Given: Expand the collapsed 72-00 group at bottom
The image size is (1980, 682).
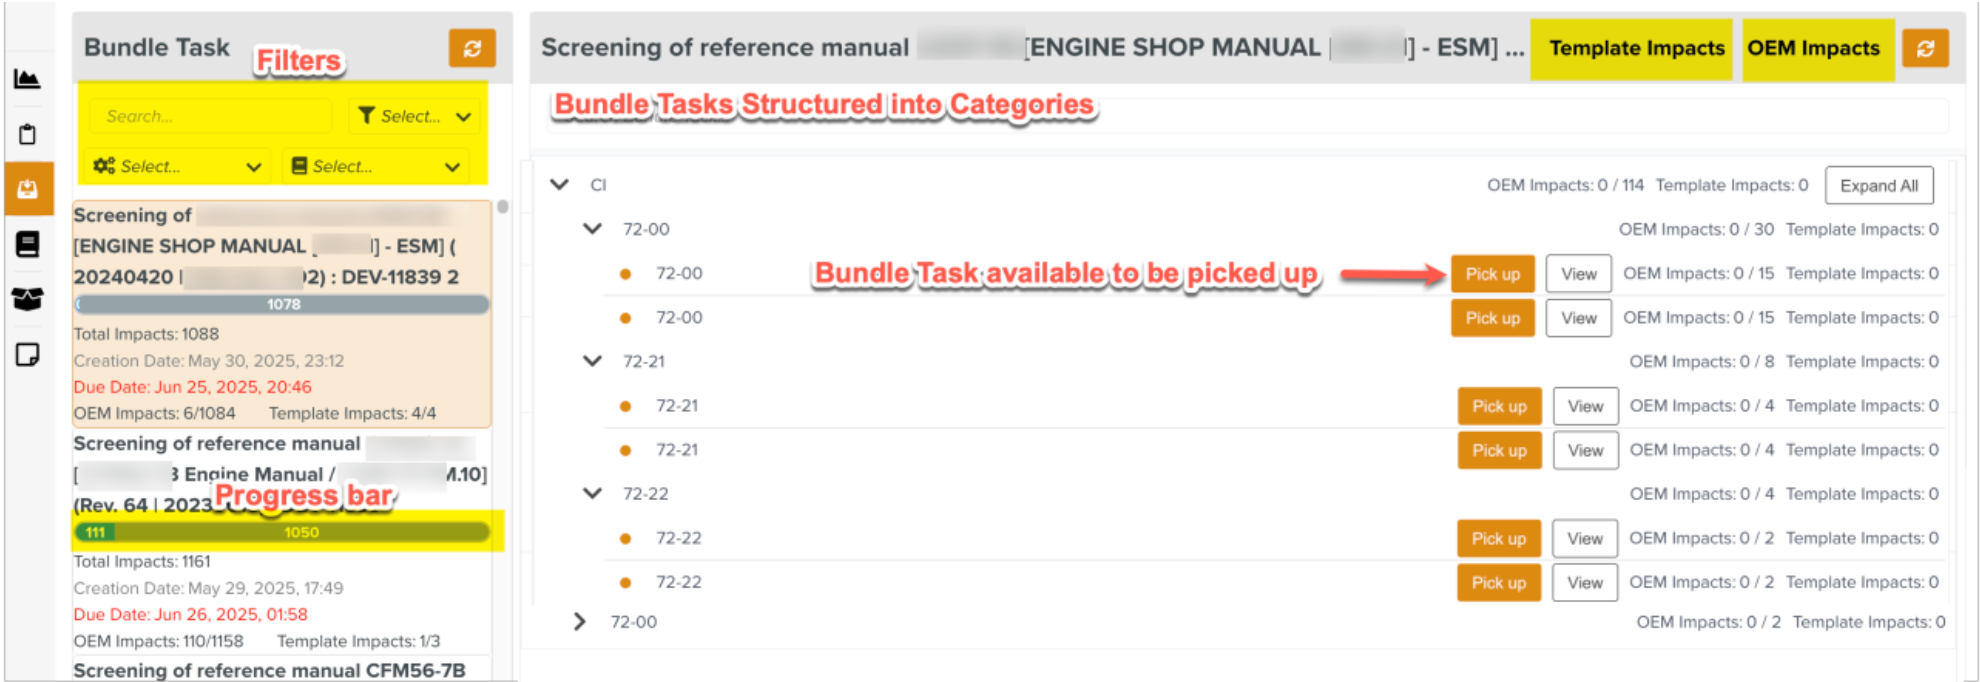Looking at the screenshot, I should (580, 622).
